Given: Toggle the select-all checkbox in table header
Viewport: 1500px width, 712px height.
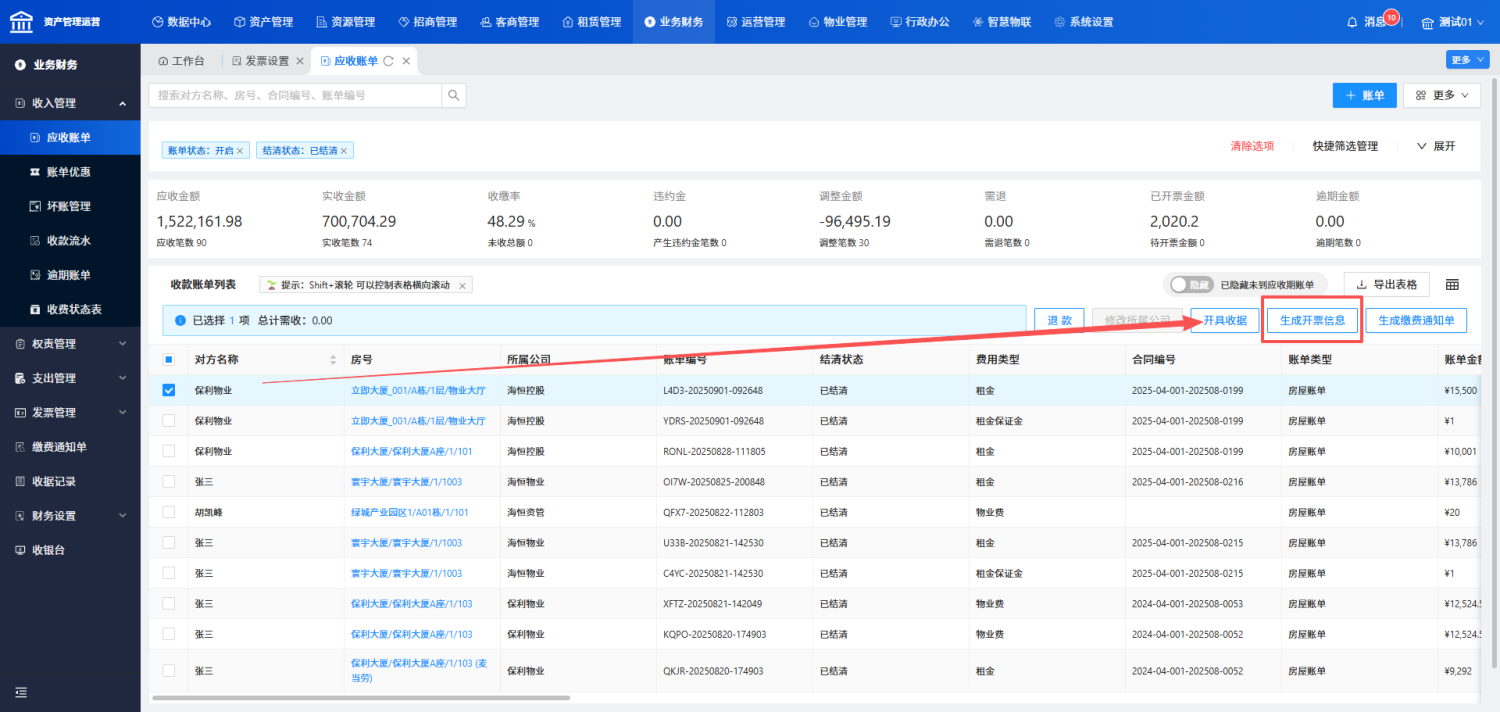Looking at the screenshot, I should point(169,359).
